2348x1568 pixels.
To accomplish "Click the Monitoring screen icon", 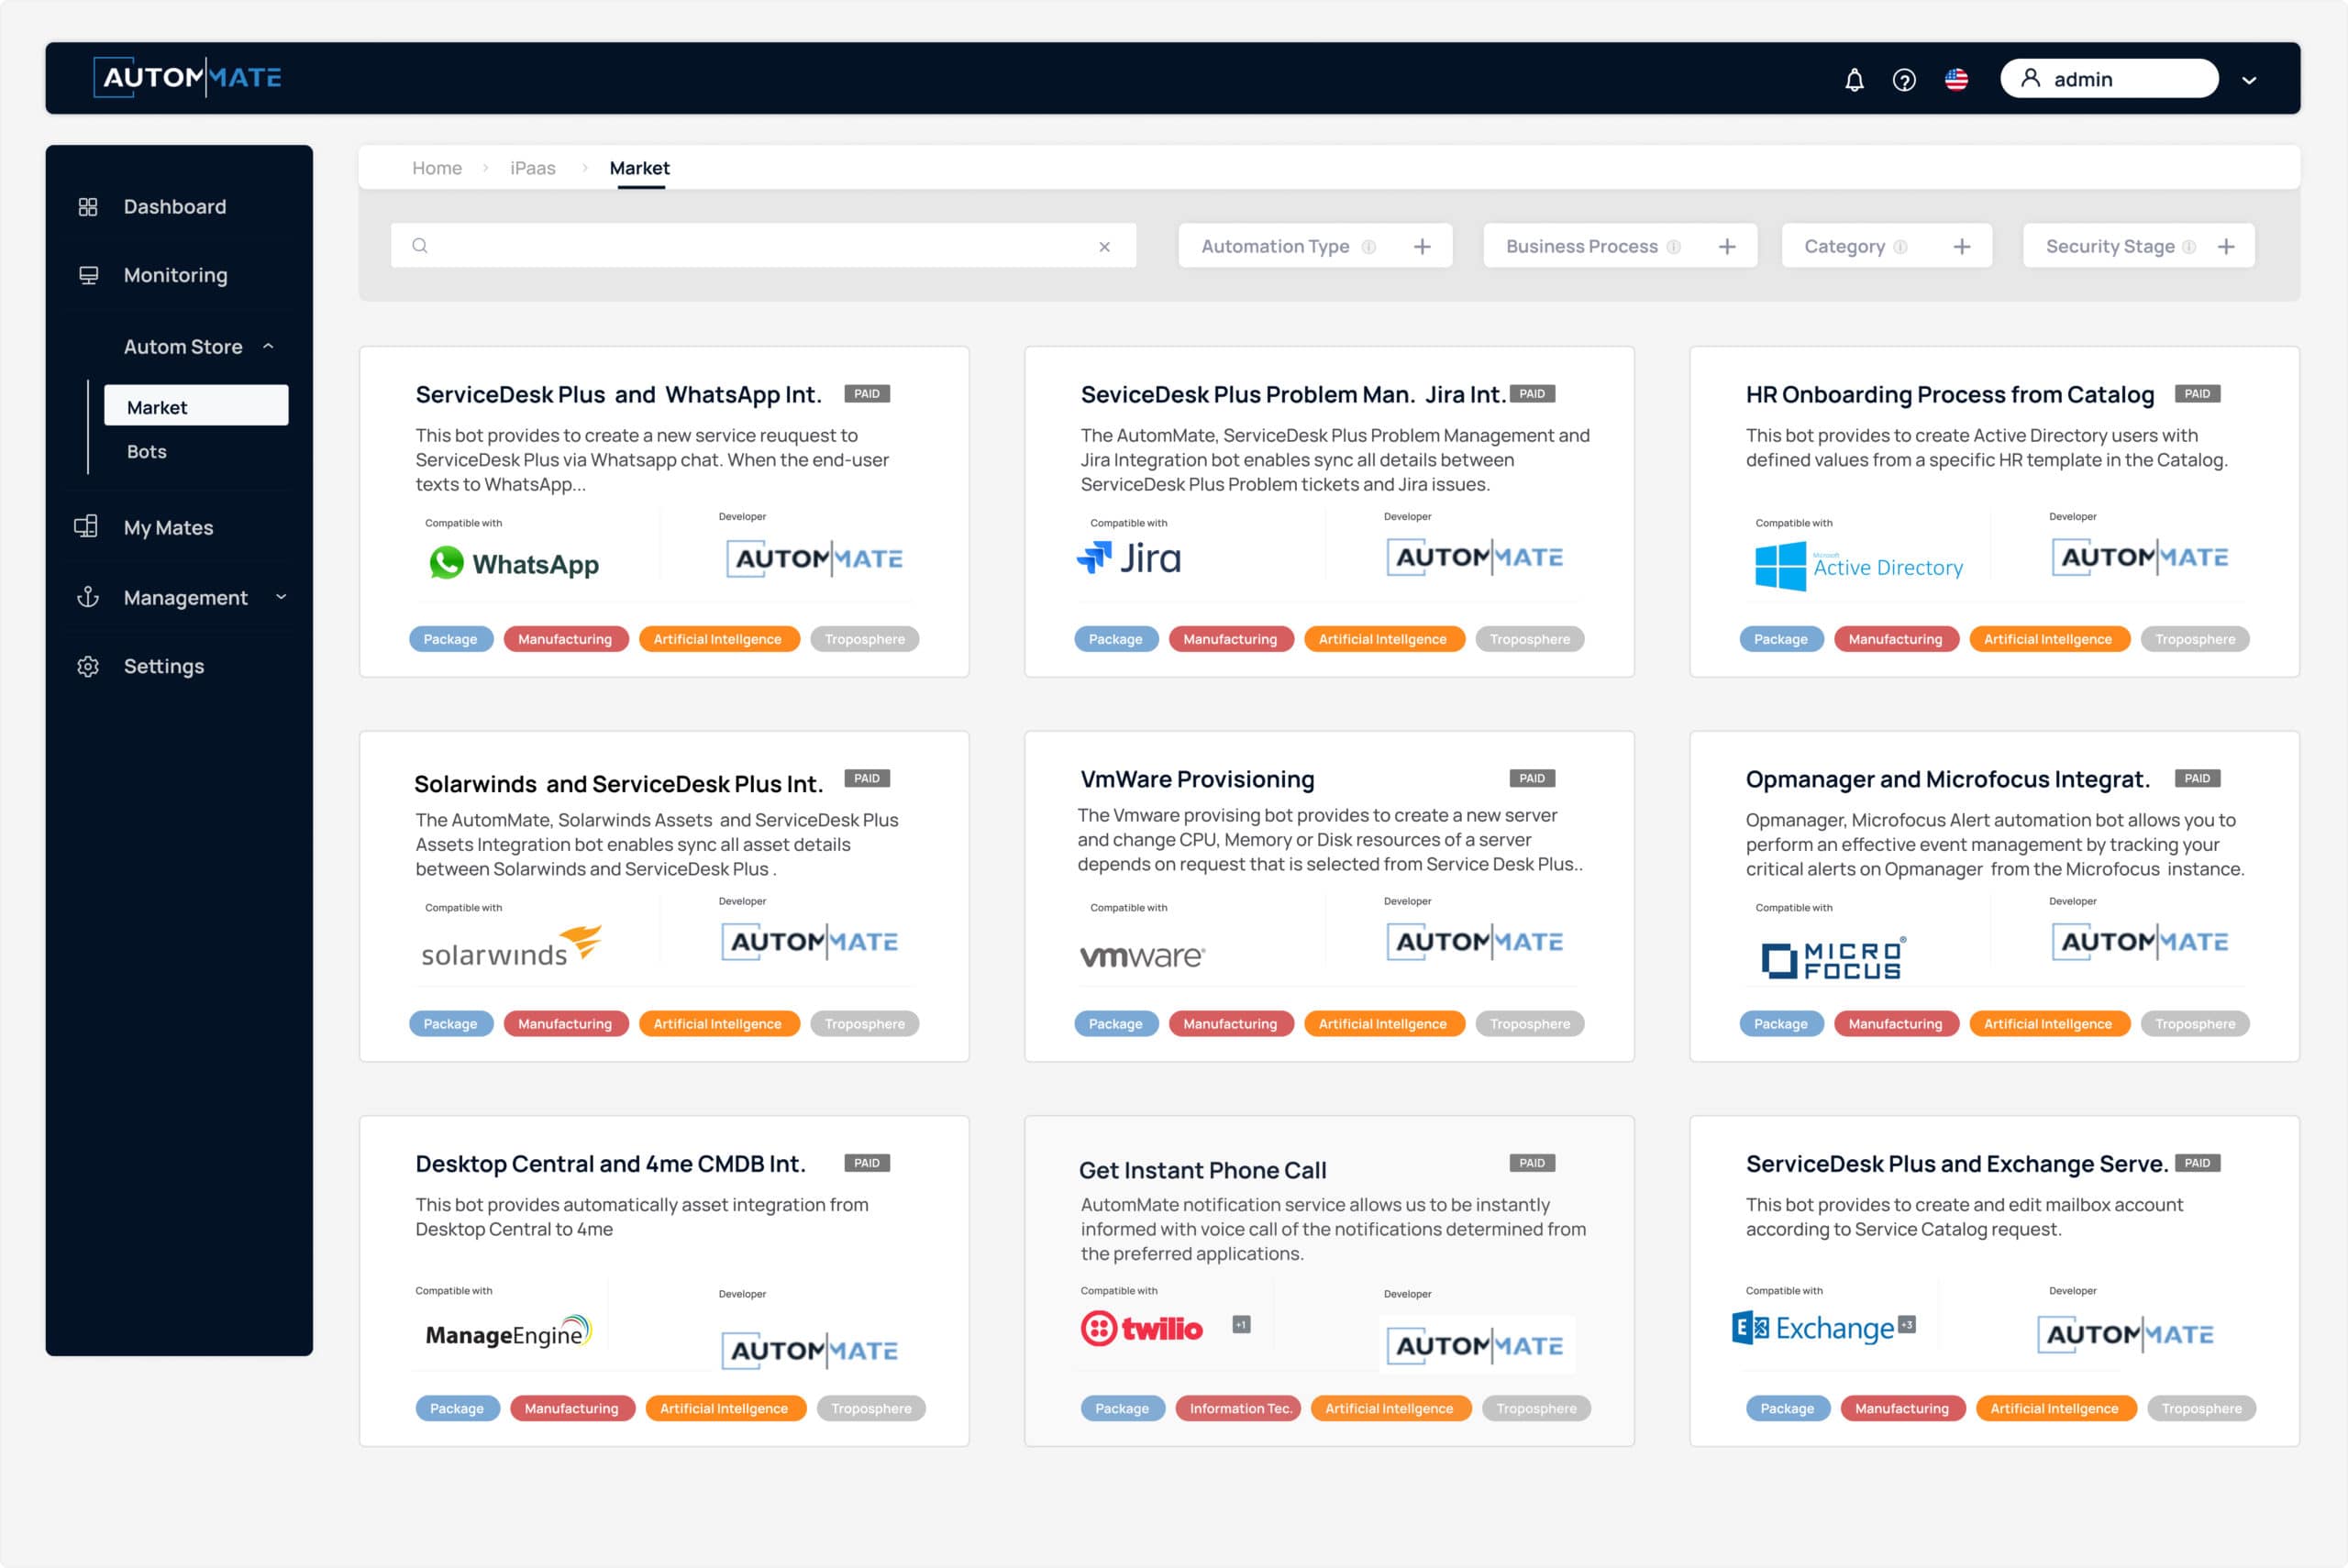I will 88,275.
